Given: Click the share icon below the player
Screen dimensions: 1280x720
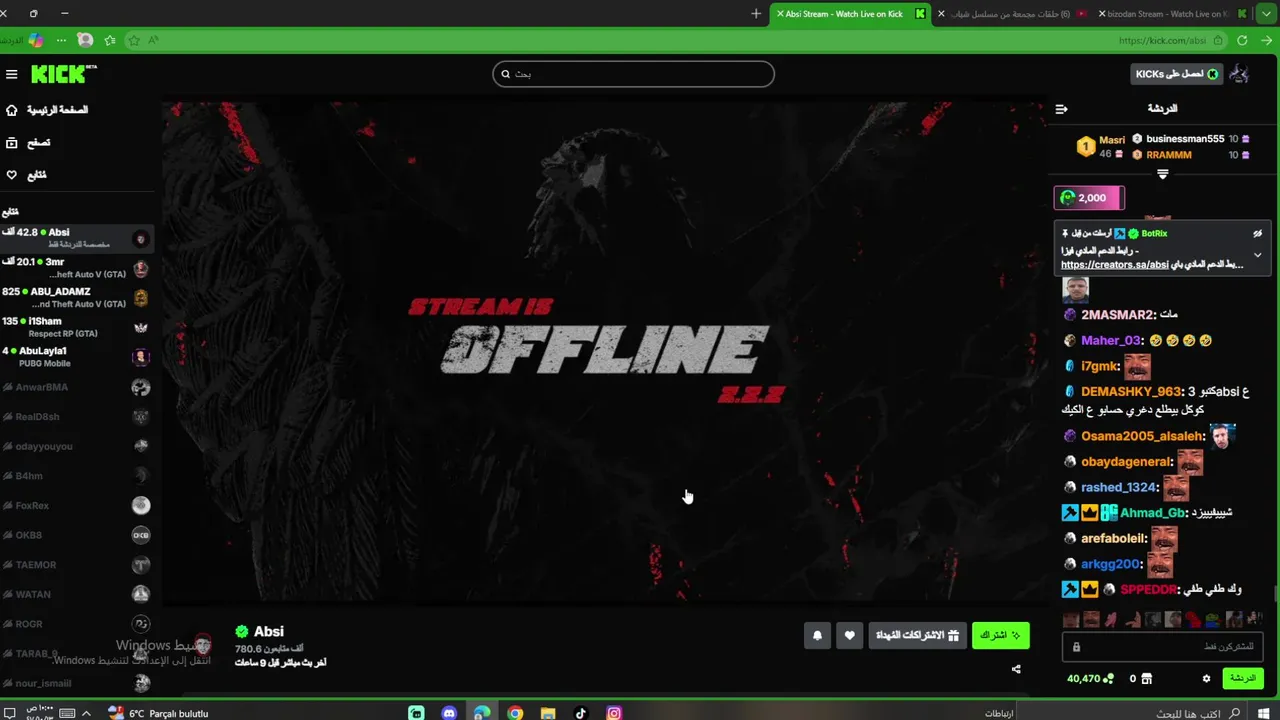Looking at the screenshot, I should (x=1016, y=669).
